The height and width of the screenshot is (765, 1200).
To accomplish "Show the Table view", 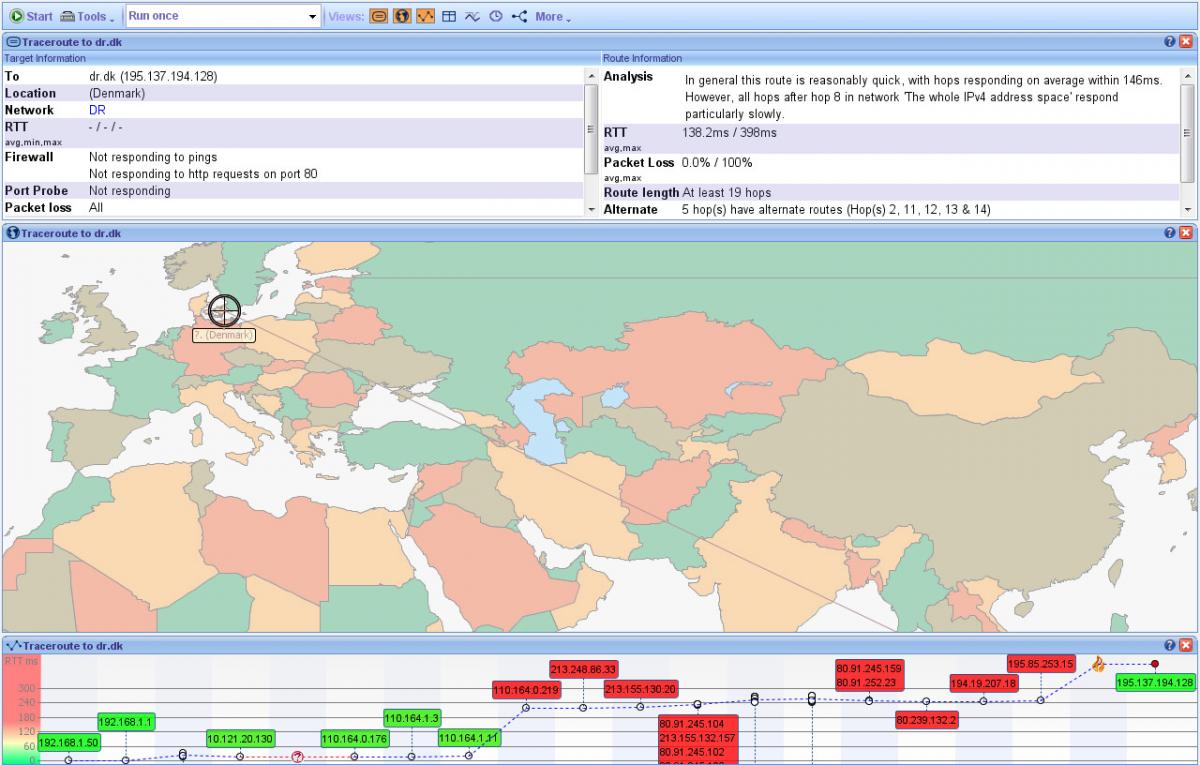I will 449,16.
